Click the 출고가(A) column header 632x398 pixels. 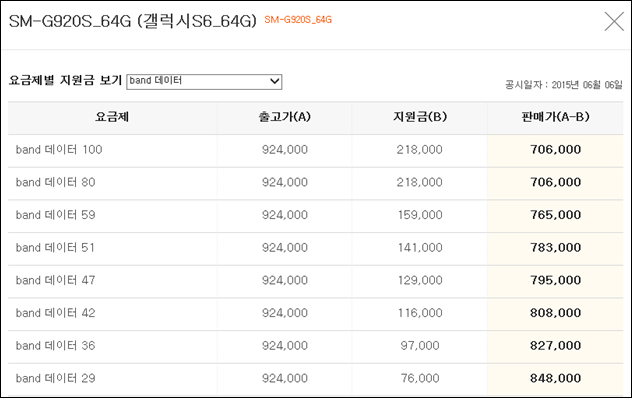(x=285, y=117)
